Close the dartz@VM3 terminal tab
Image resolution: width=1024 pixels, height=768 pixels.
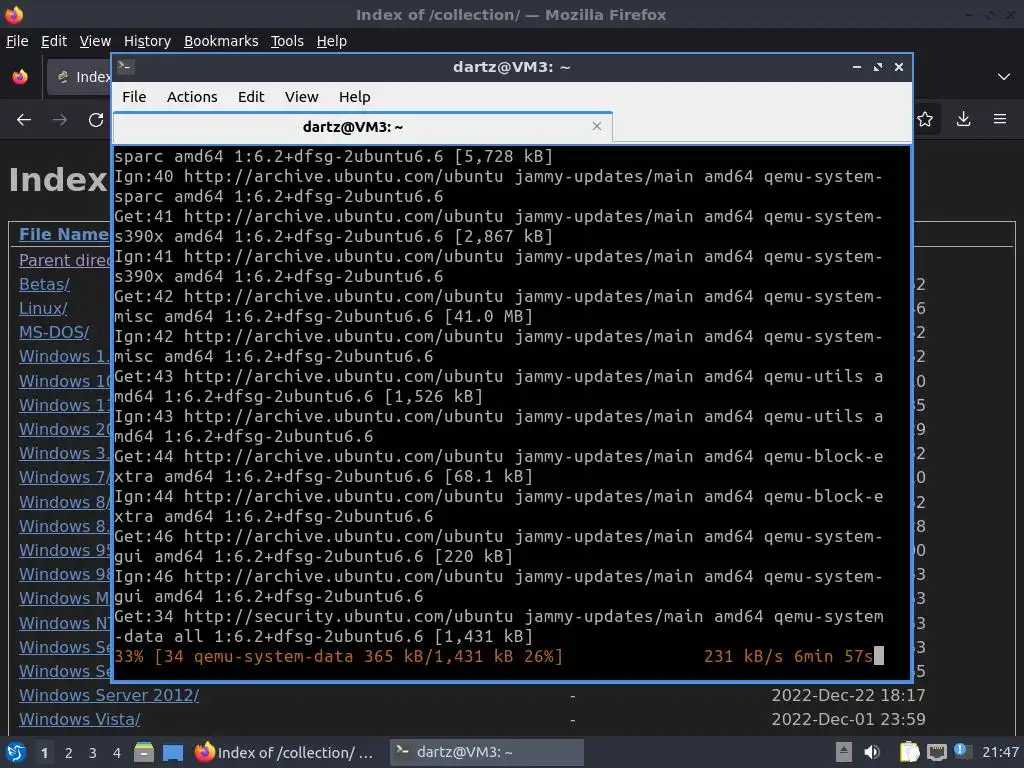click(596, 126)
